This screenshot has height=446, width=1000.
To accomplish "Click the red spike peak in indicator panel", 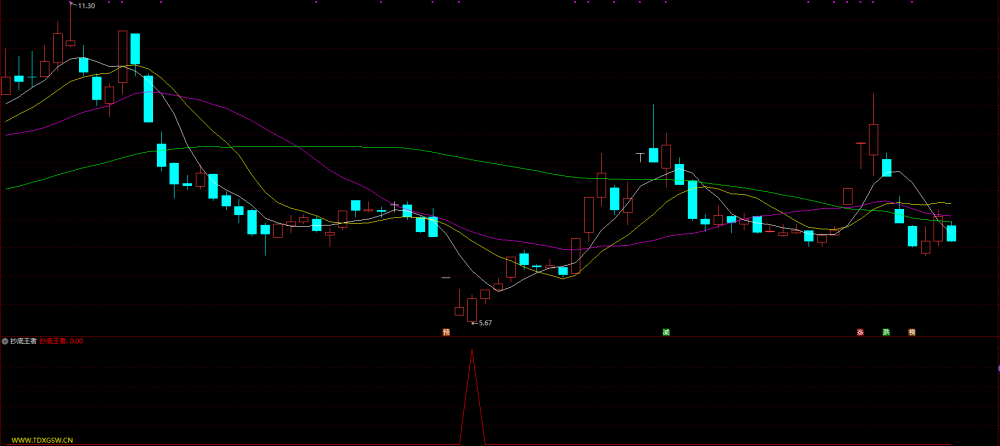I will click(472, 350).
